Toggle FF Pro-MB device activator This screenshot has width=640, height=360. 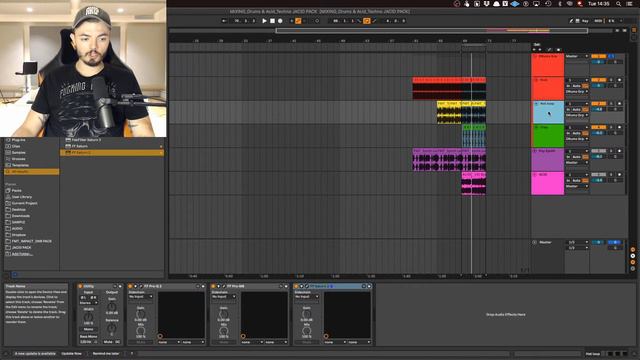[x=213, y=287]
